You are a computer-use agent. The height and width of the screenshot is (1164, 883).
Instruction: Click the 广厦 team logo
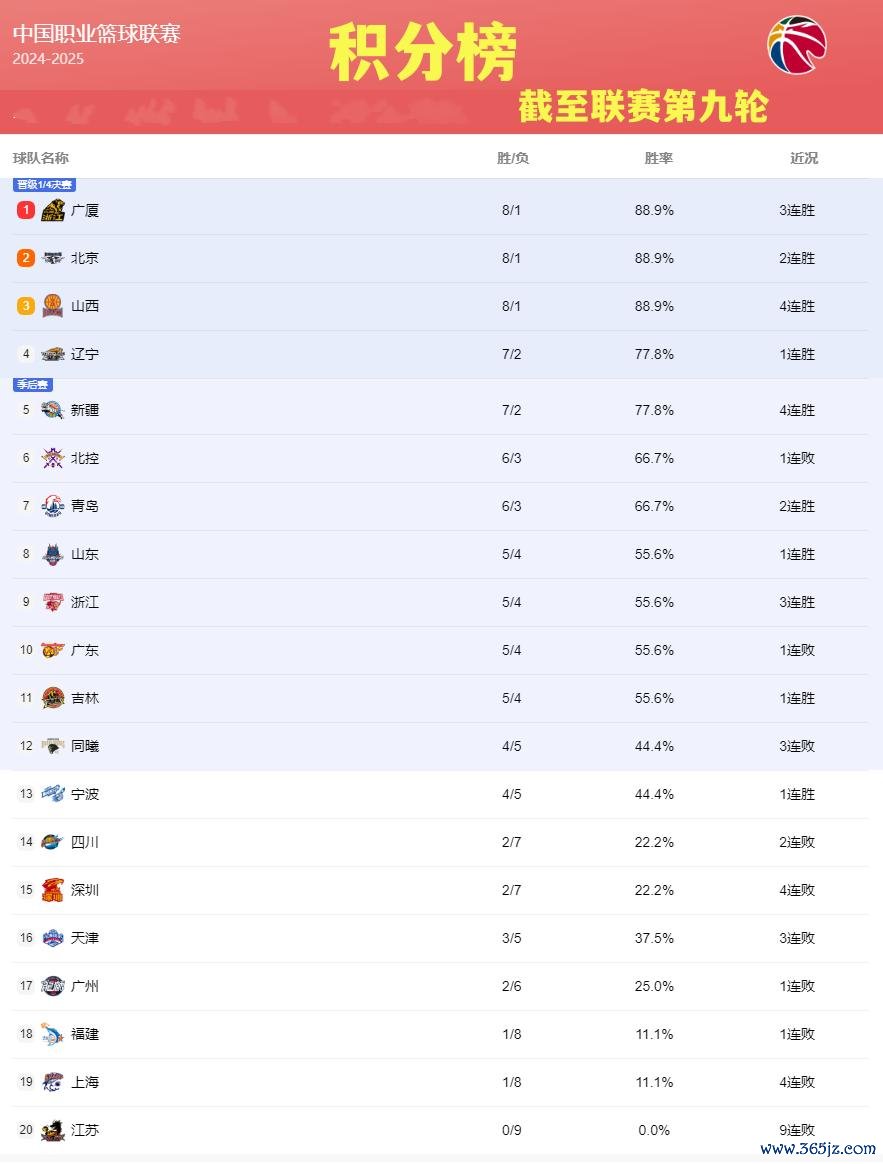click(53, 211)
